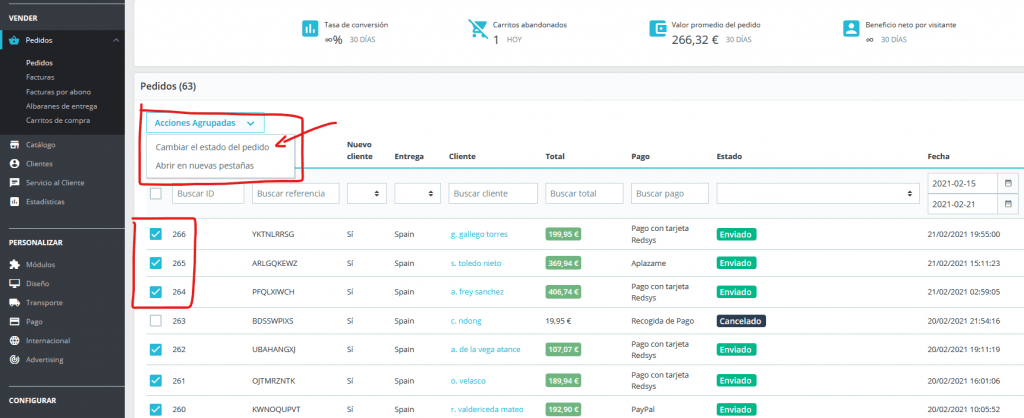Click the Valor promedio del pedido wallet icon
The width and height of the screenshot is (1024, 418).
click(658, 29)
